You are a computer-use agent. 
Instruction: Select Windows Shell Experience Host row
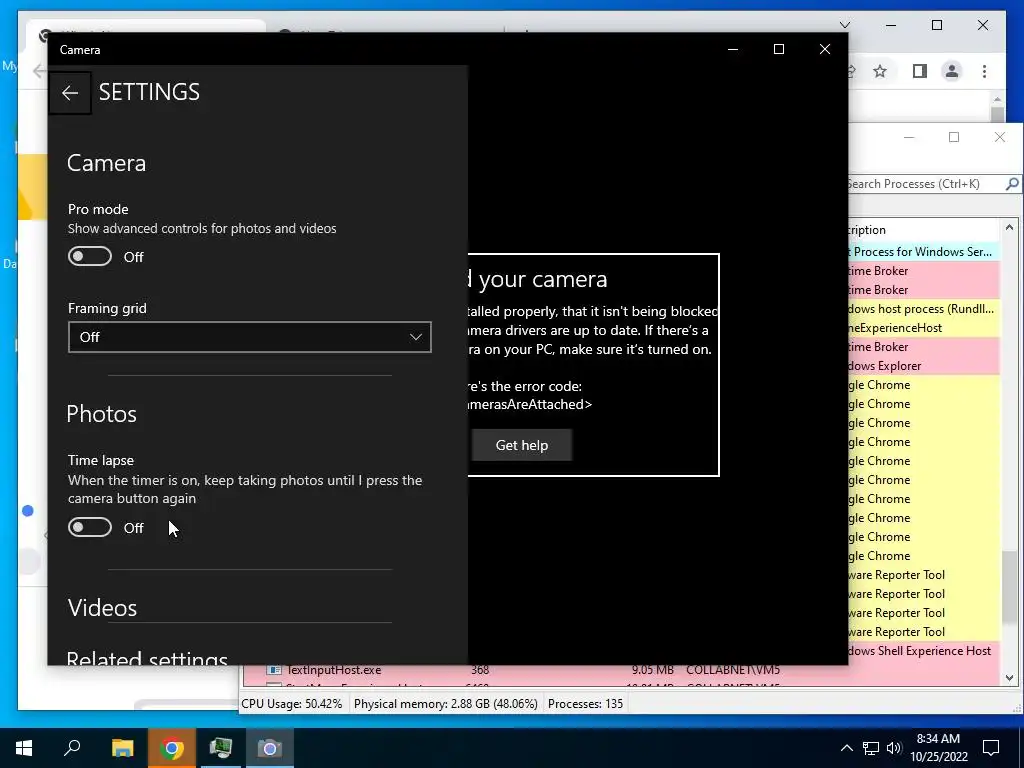click(923, 651)
